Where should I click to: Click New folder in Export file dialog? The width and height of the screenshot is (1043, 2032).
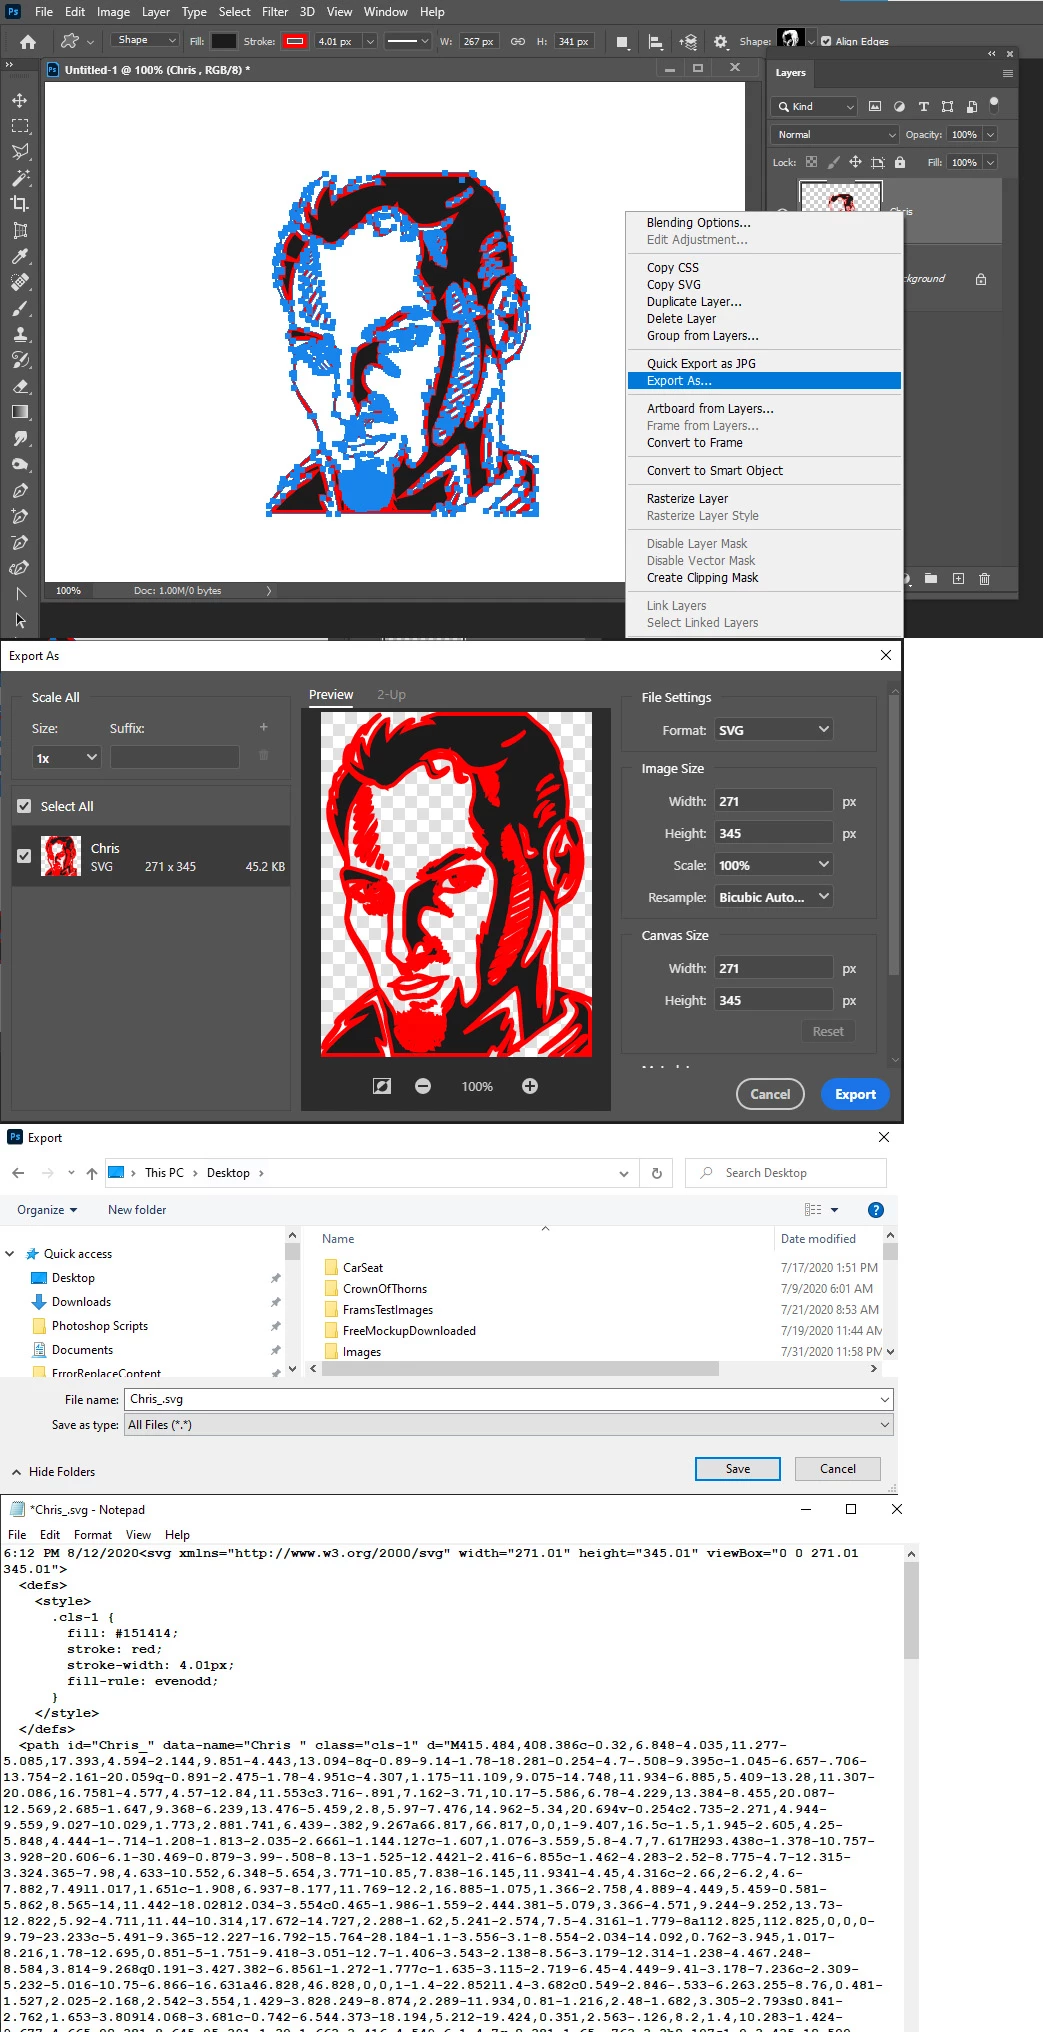point(137,1210)
